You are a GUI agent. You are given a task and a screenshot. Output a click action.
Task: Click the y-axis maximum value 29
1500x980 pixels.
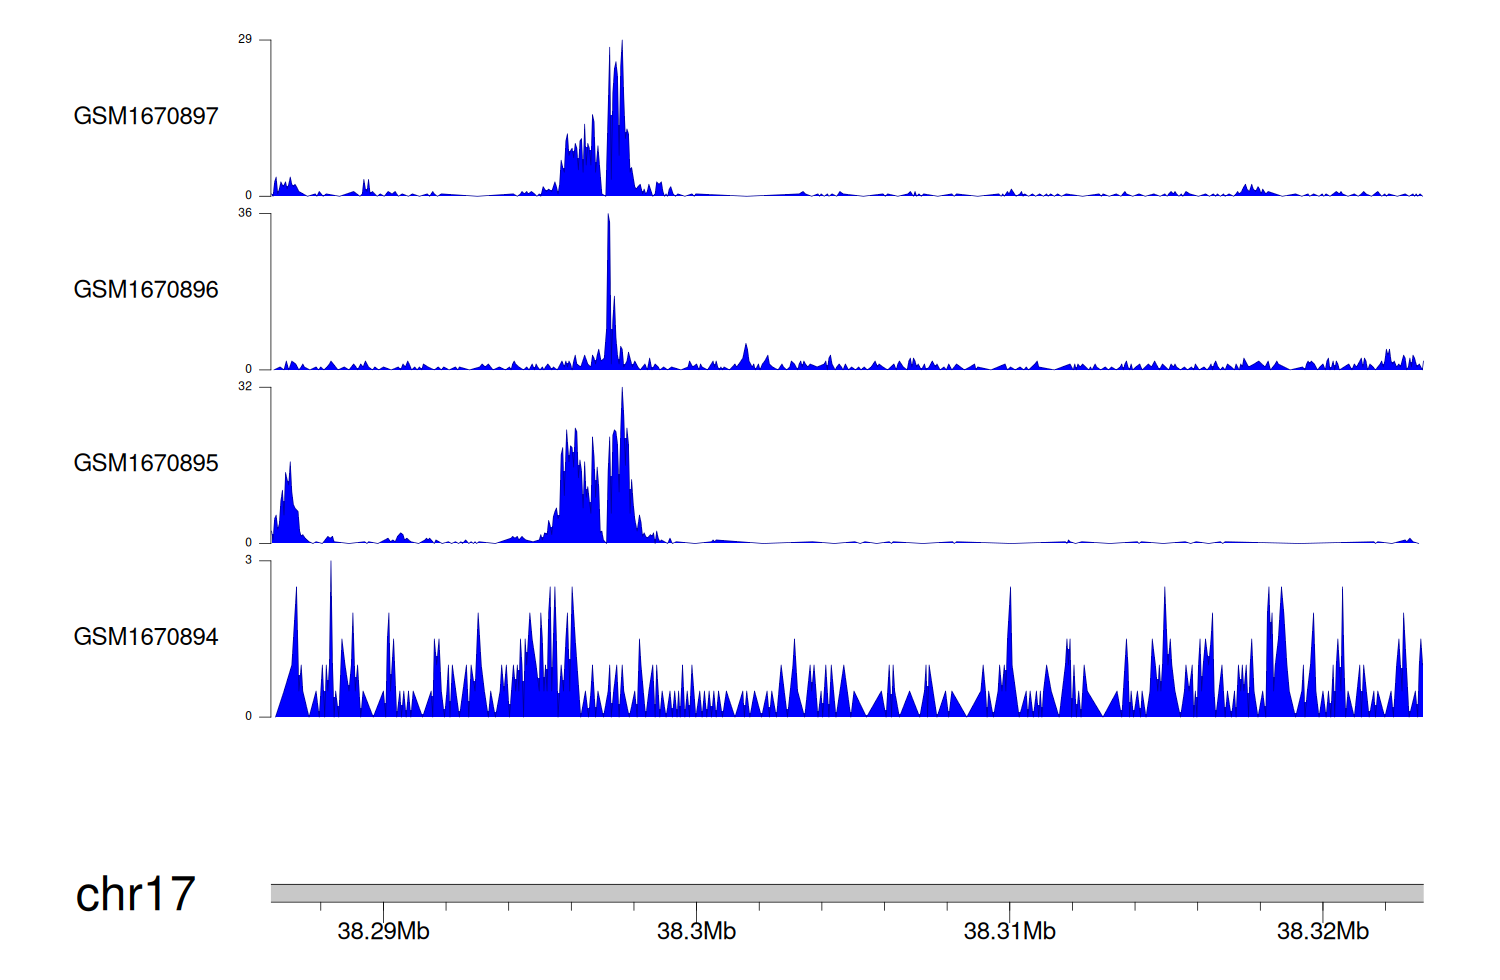(x=245, y=40)
